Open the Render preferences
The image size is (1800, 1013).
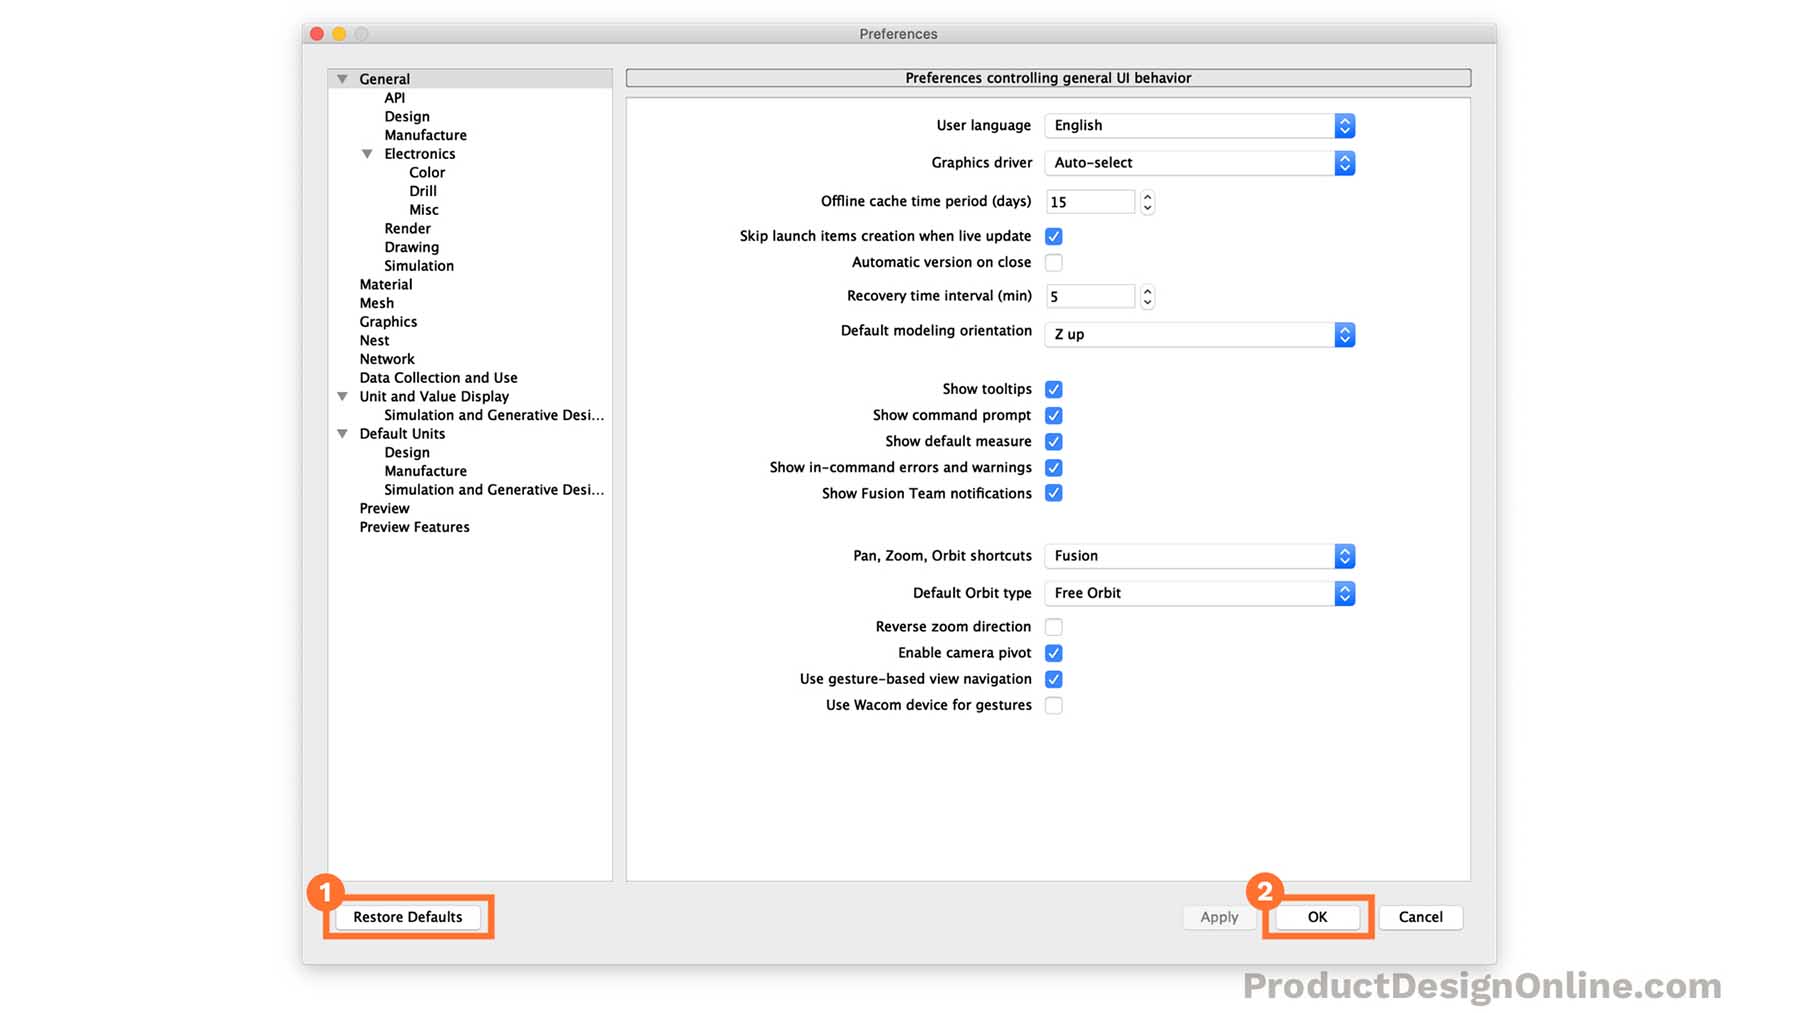click(x=408, y=229)
